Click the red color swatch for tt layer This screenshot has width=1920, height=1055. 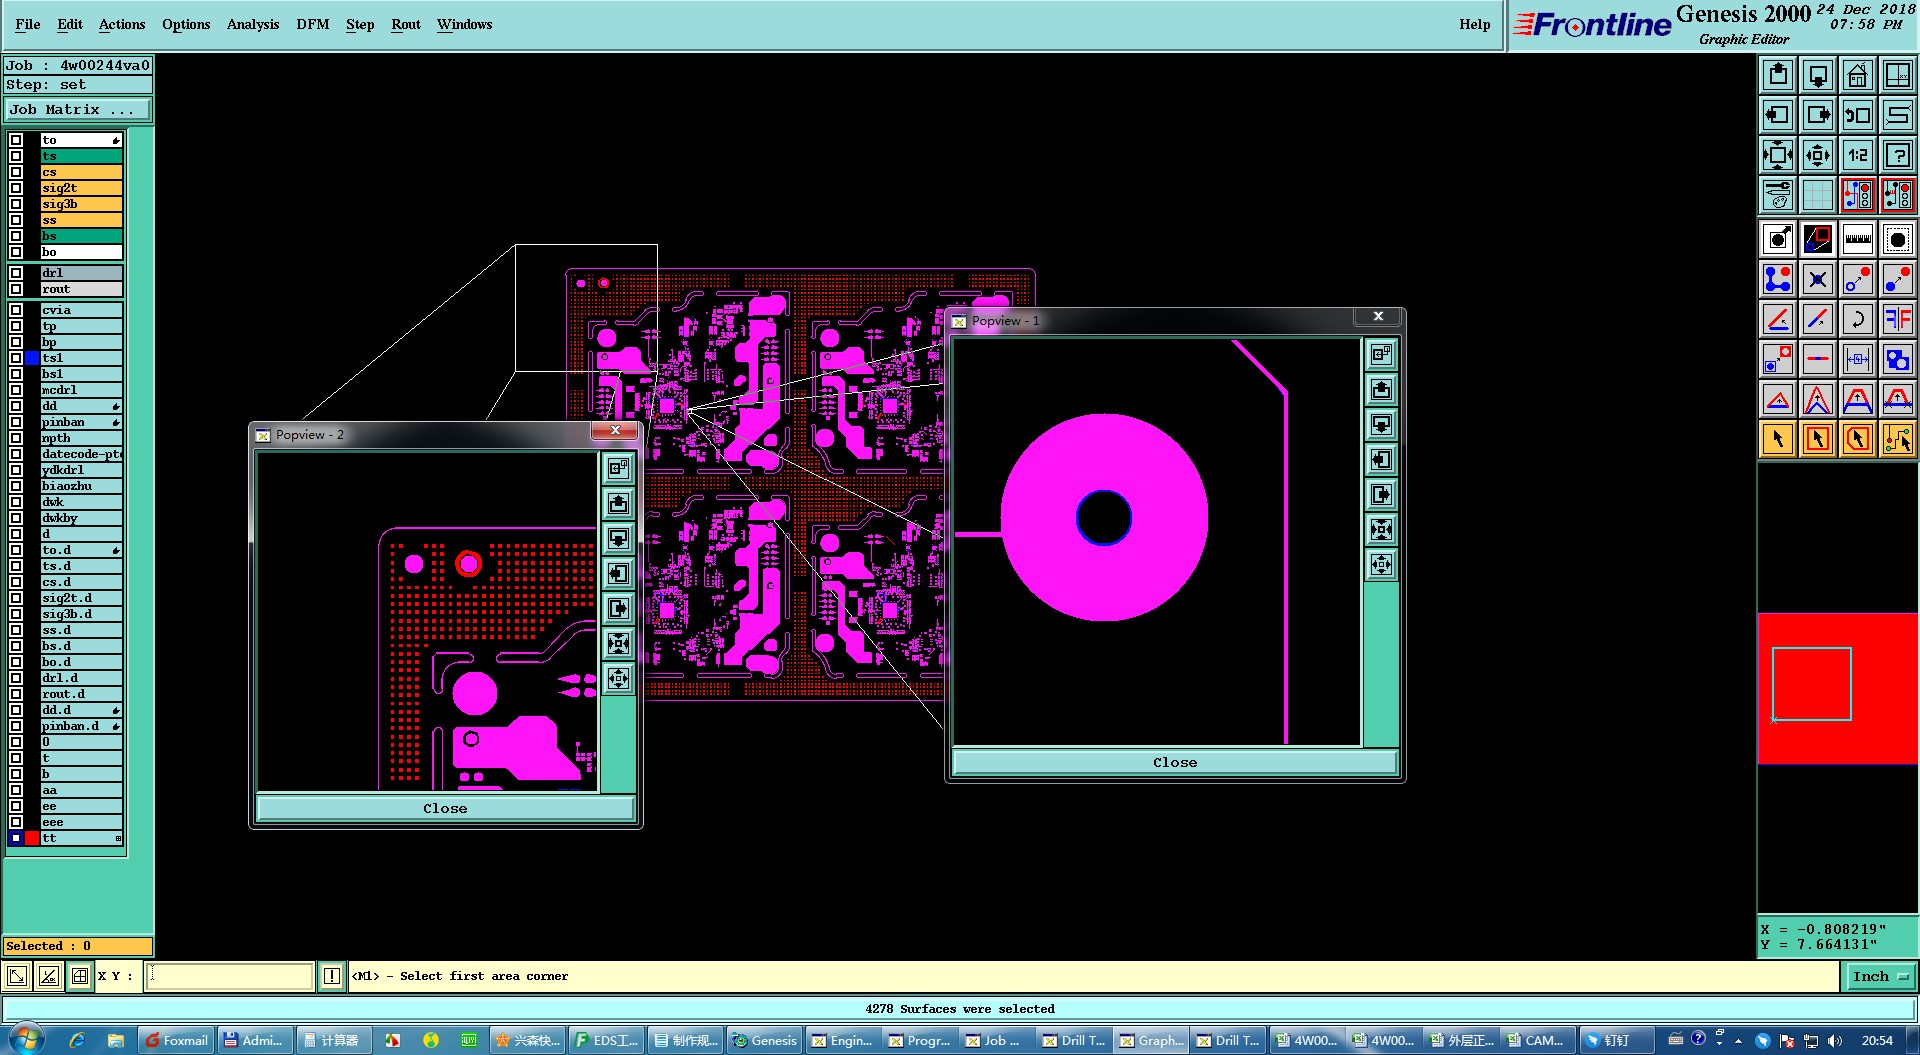32,838
